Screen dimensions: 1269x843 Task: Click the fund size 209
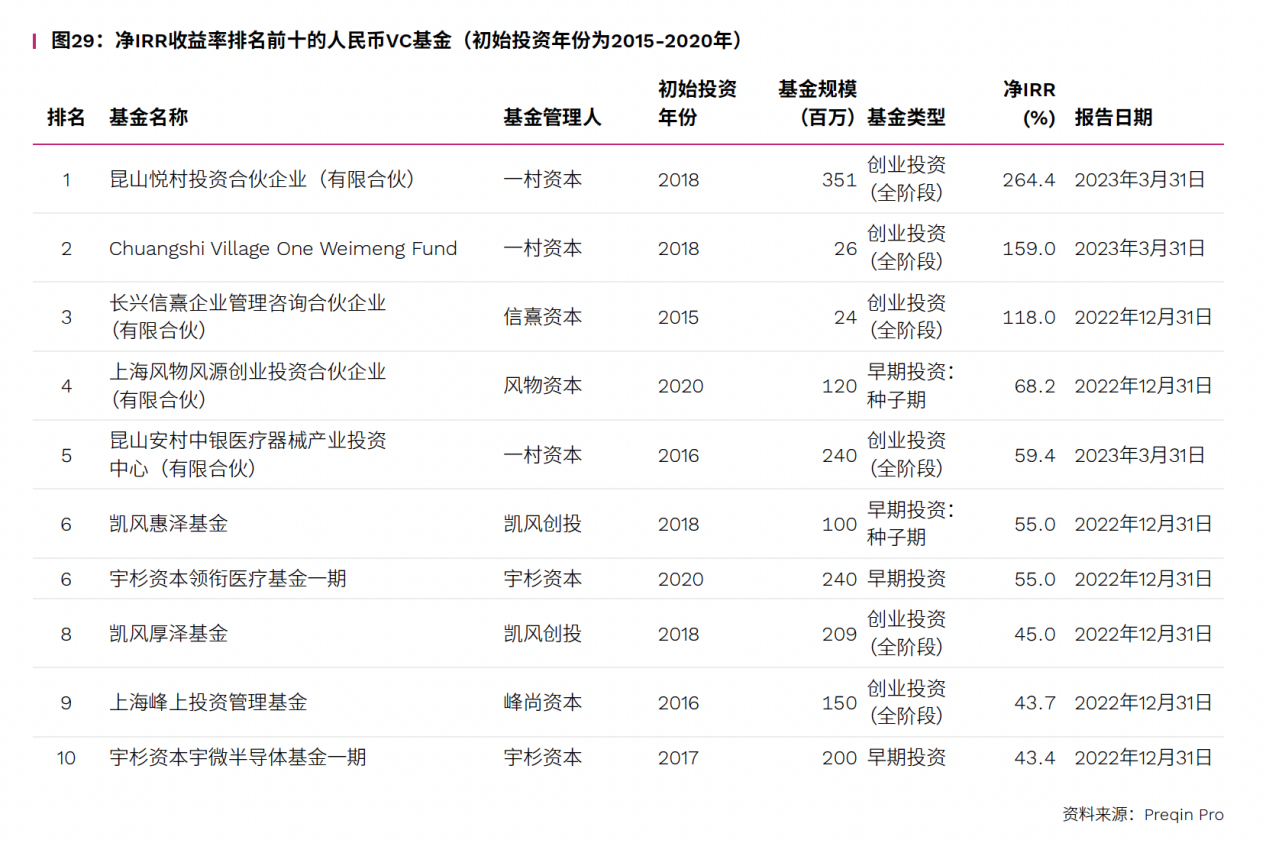coord(840,634)
